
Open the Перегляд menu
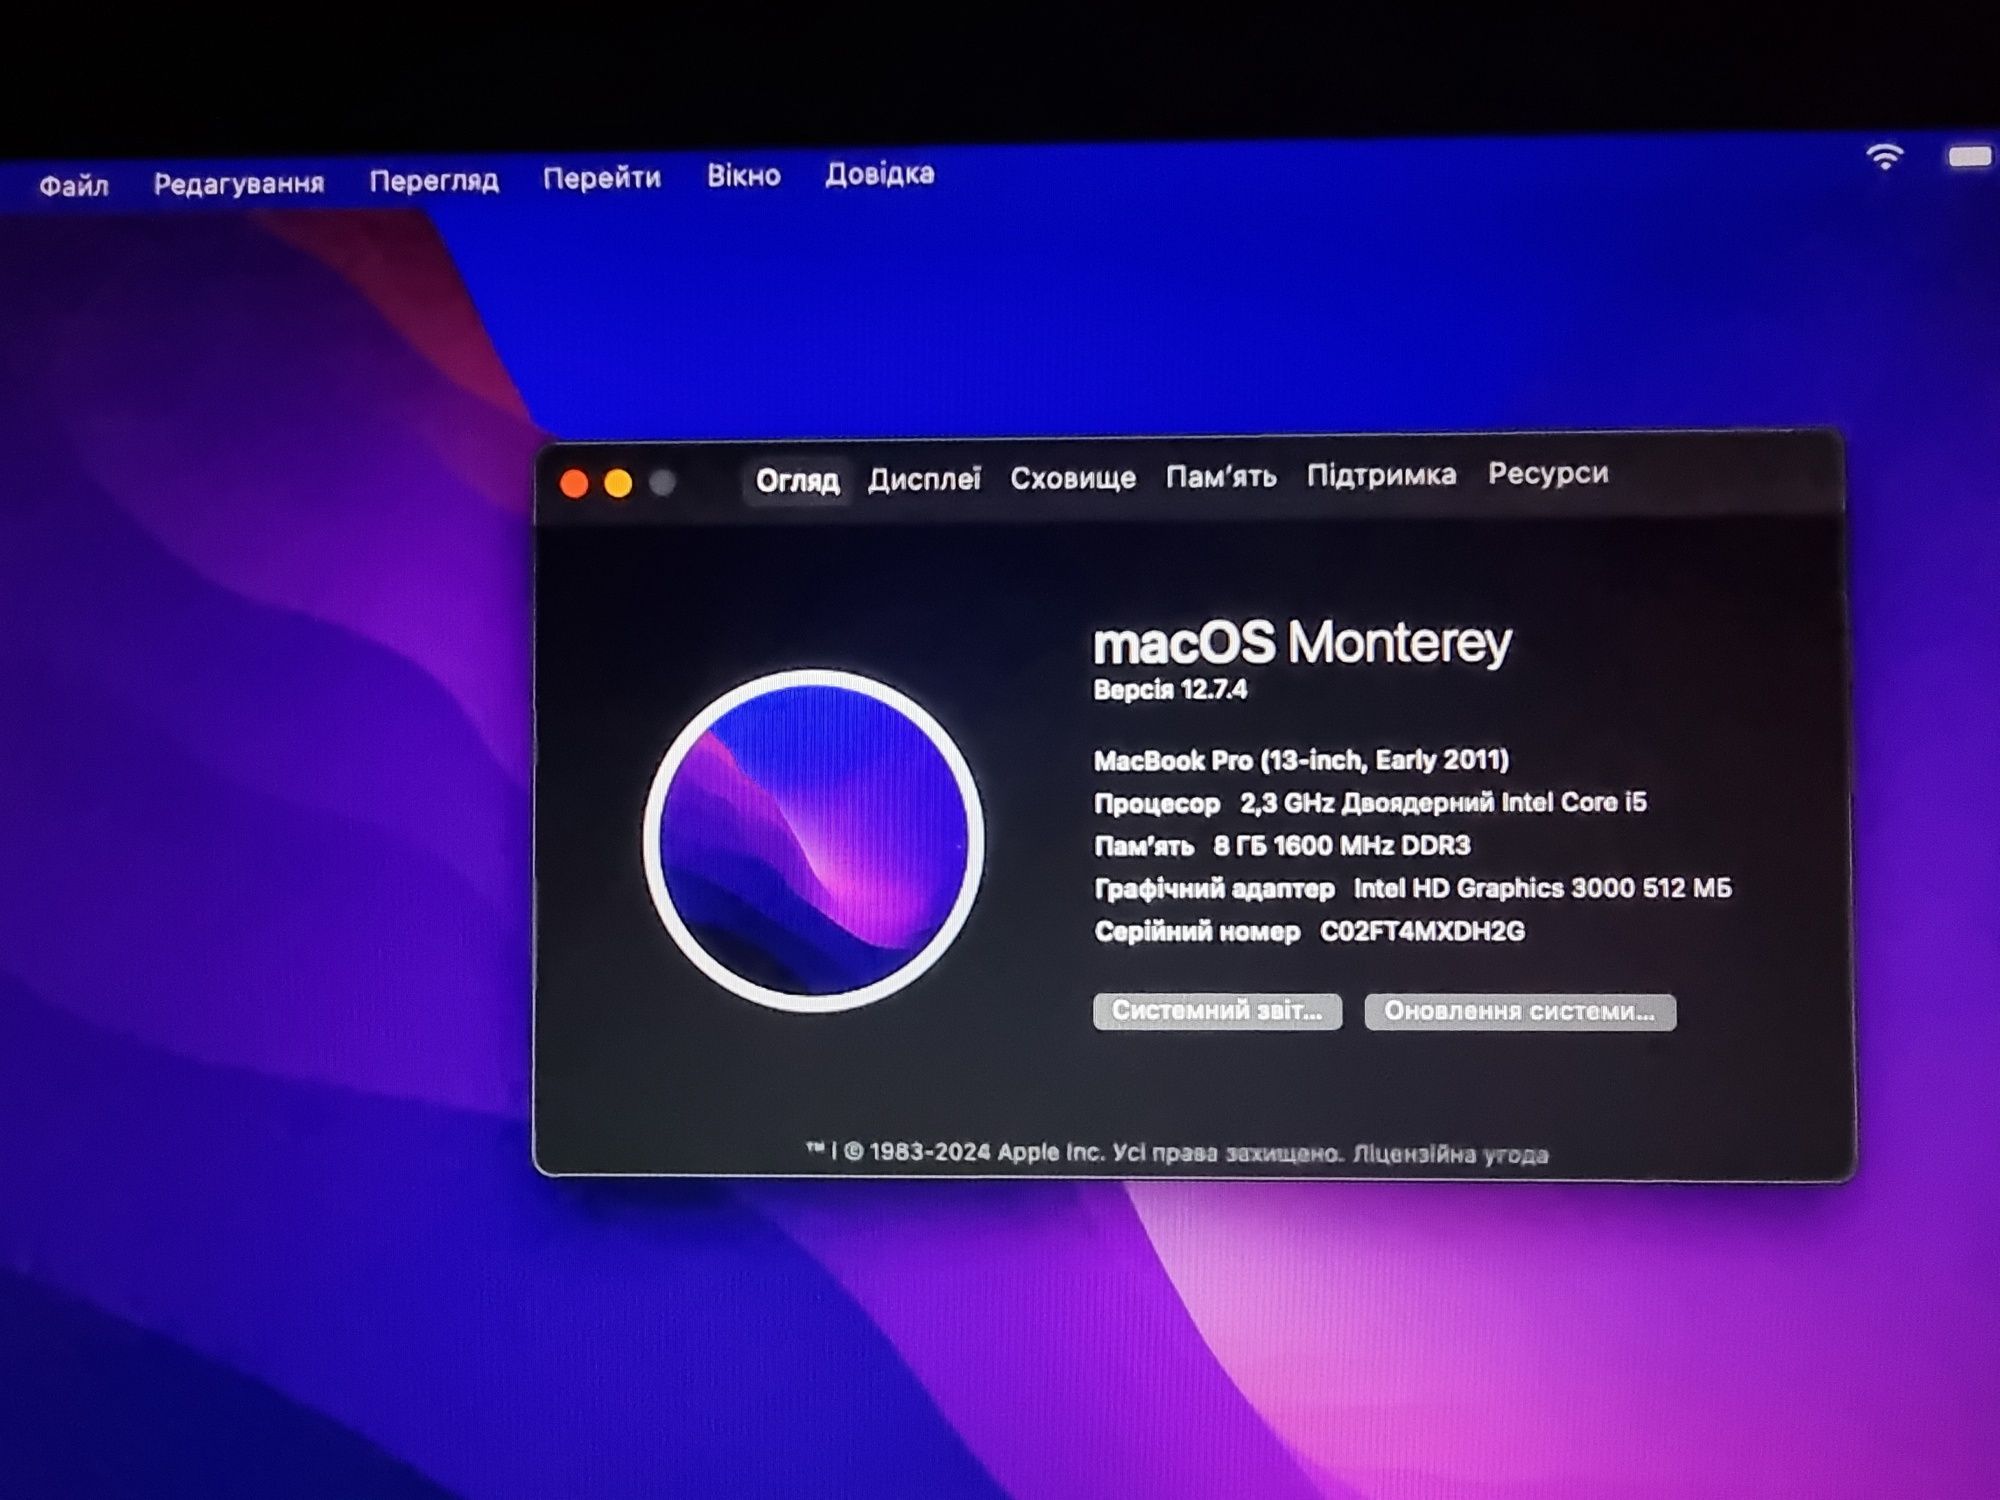click(434, 180)
